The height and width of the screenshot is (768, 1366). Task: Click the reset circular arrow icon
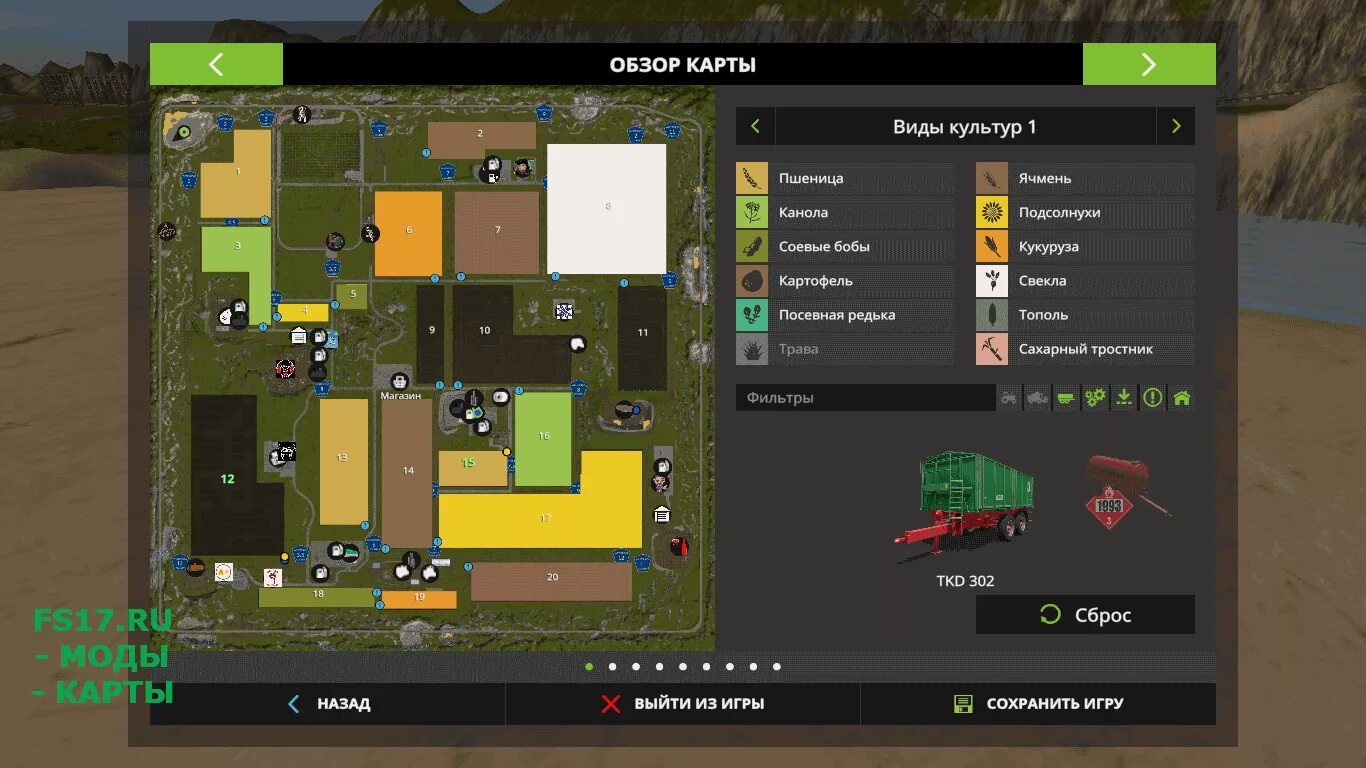(1050, 615)
